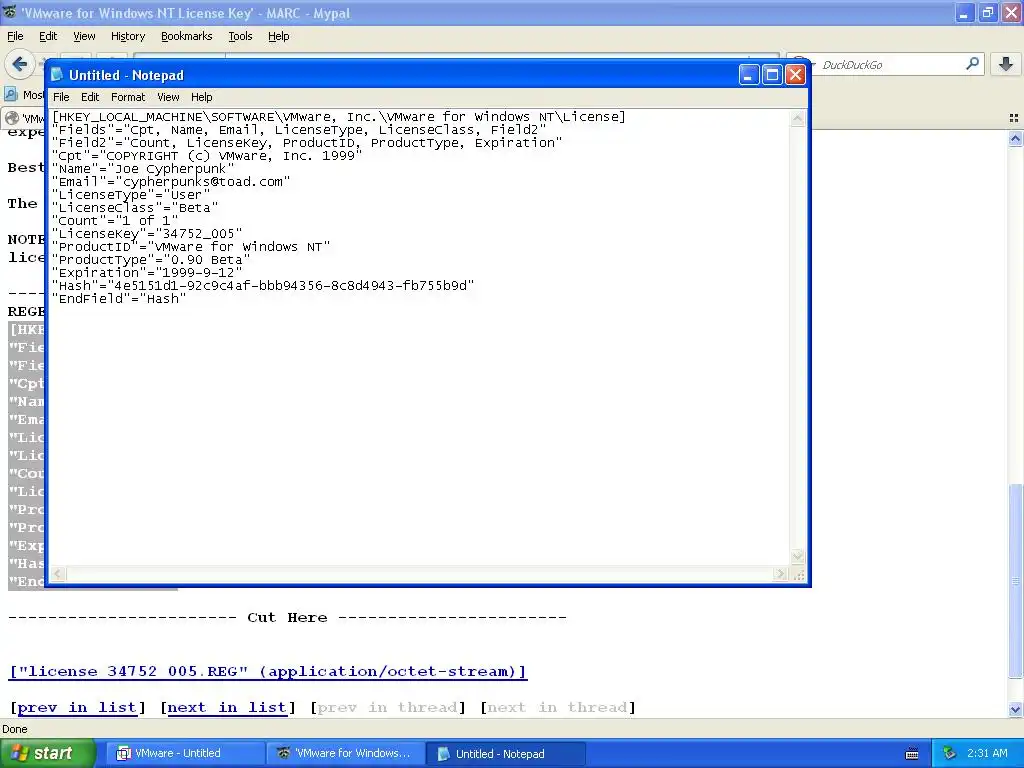Click the 'Untitled - Notepad' taskbar button
Viewport: 1024px width, 768px height.
[x=505, y=754]
